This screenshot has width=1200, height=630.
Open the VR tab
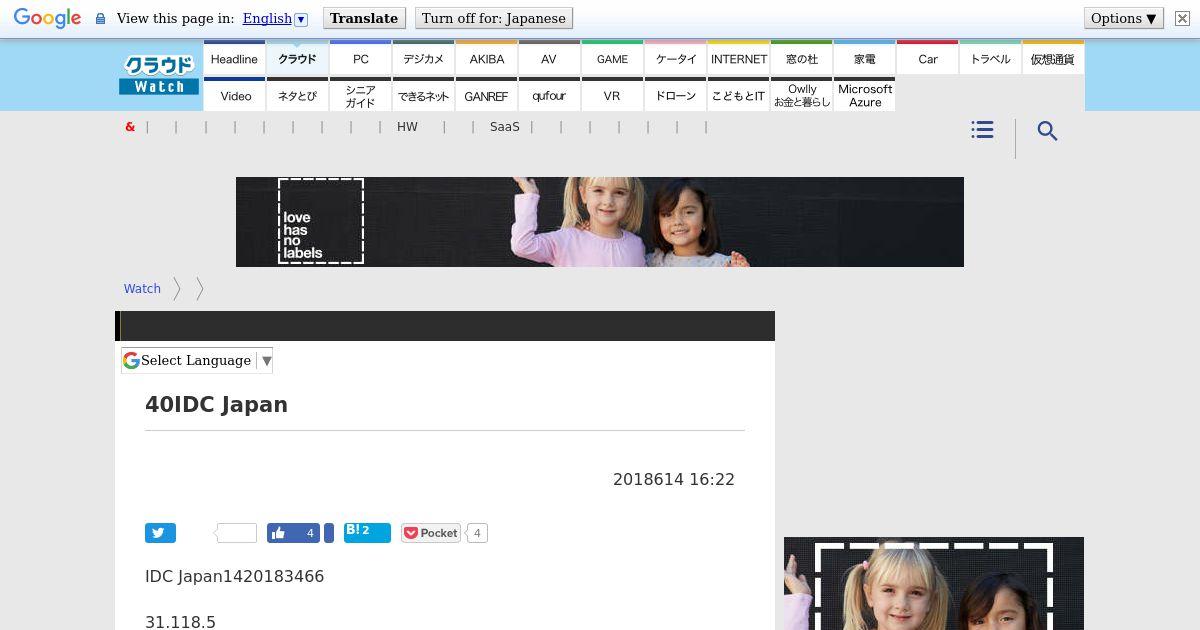(612, 95)
